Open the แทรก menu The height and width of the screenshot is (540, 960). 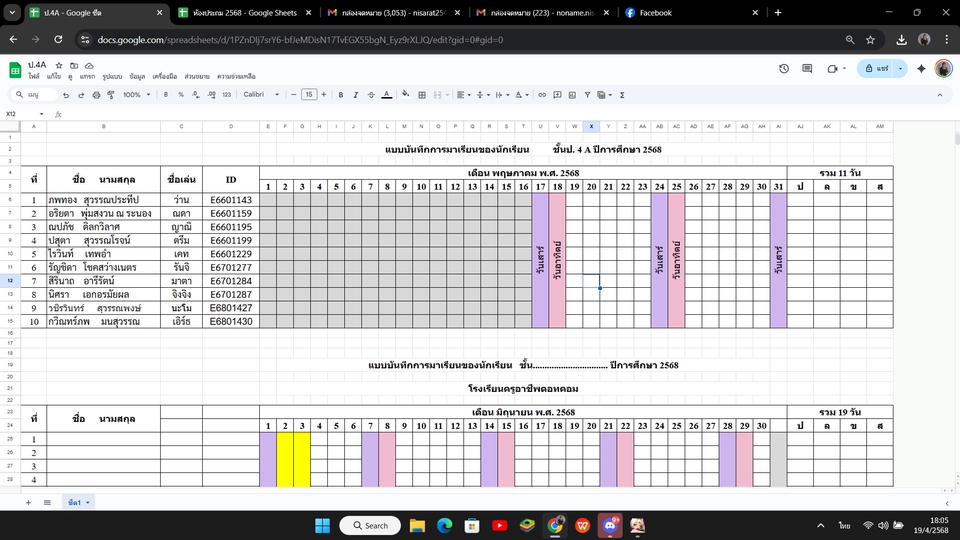coord(88,77)
